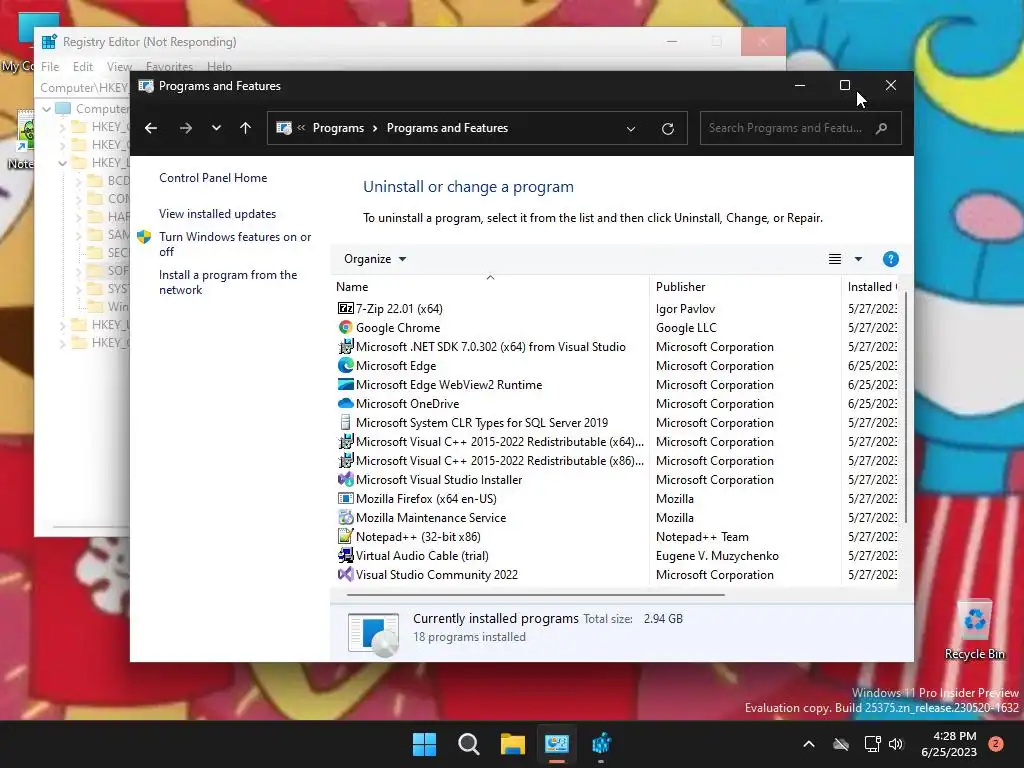1024x768 pixels.
Task: Select the Microsoft OneDrive cloud icon
Action: tap(345, 403)
